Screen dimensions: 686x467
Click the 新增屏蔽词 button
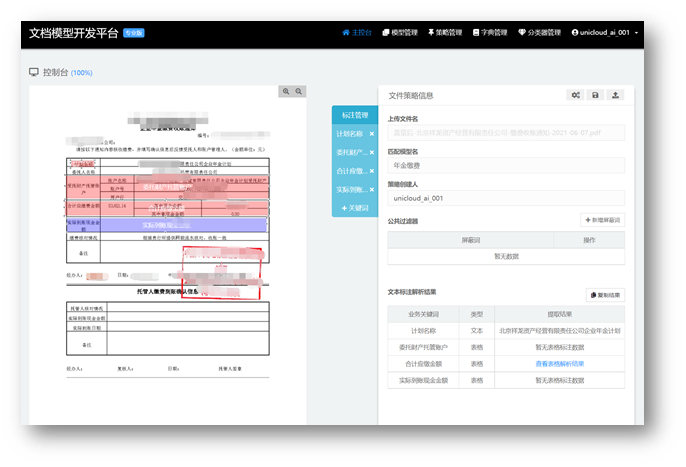click(x=603, y=219)
